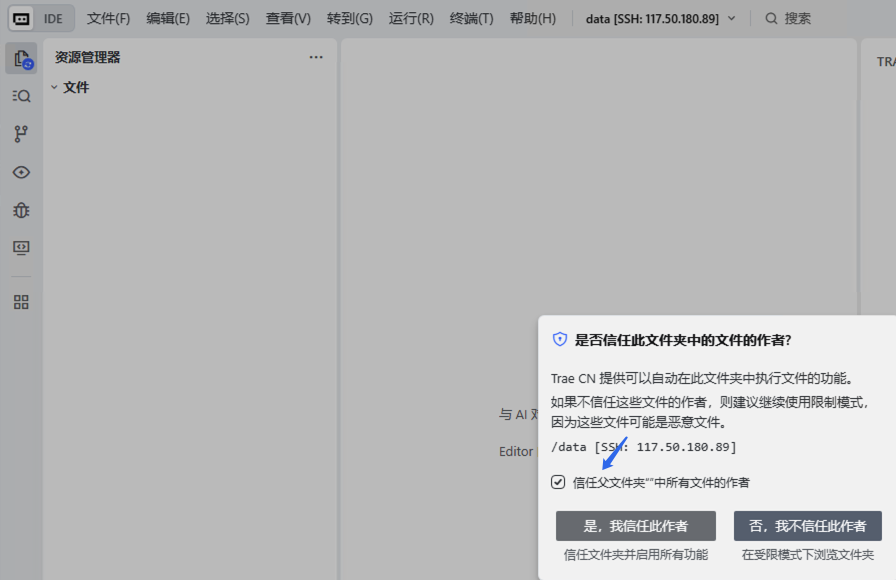Open Run and Debug bug icon
Image resolution: width=896 pixels, height=580 pixels.
click(x=21, y=210)
